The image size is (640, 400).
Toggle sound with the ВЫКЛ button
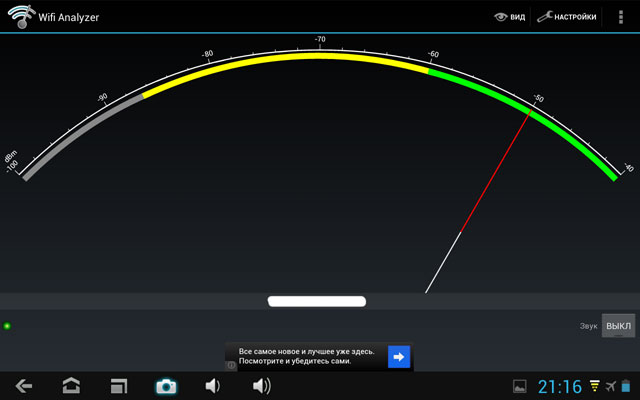(618, 326)
